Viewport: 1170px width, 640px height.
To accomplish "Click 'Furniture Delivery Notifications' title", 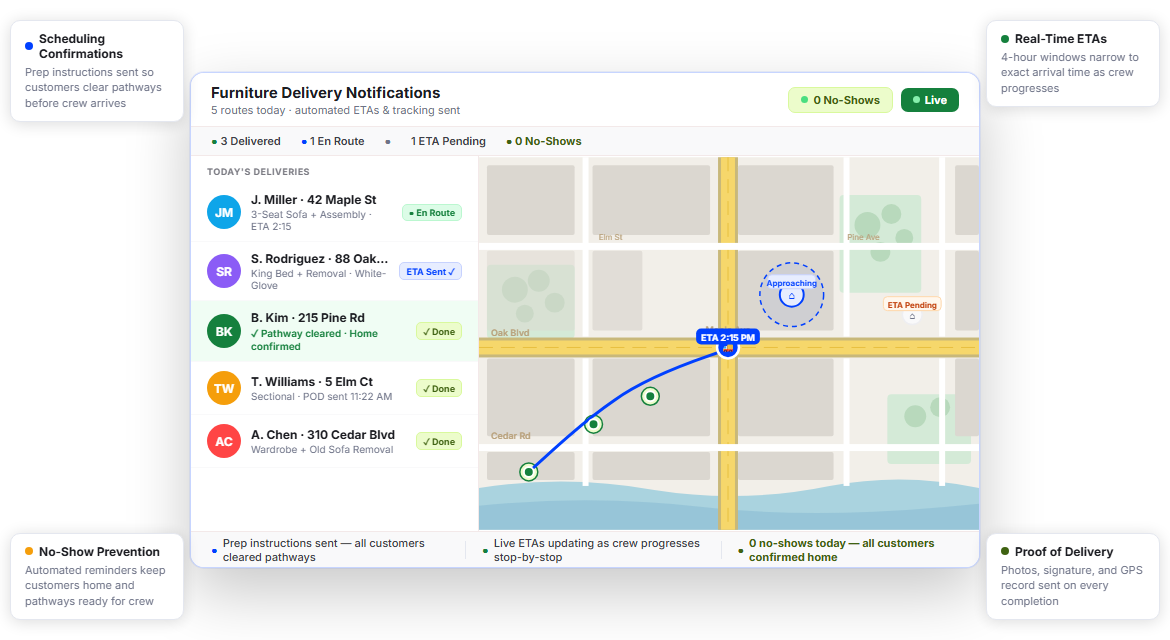I will tap(325, 92).
